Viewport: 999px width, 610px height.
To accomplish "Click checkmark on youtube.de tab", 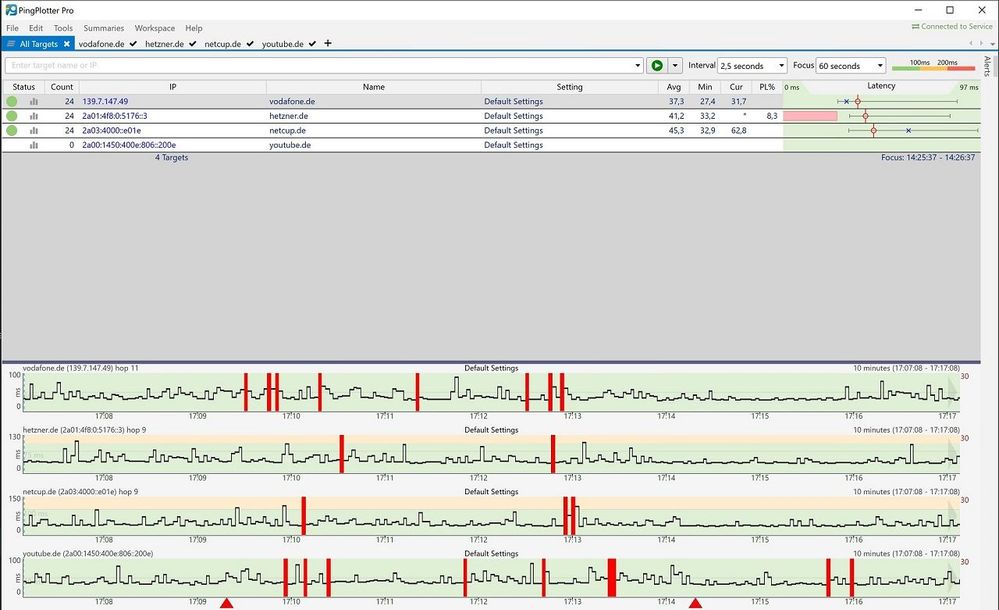I will [313, 44].
